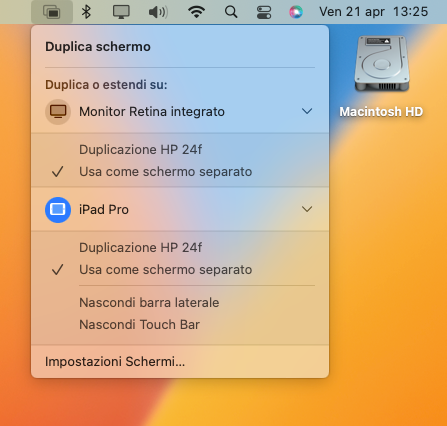Collapse the iPad Pro chevron
This screenshot has width=447, height=426.
pos(307,209)
